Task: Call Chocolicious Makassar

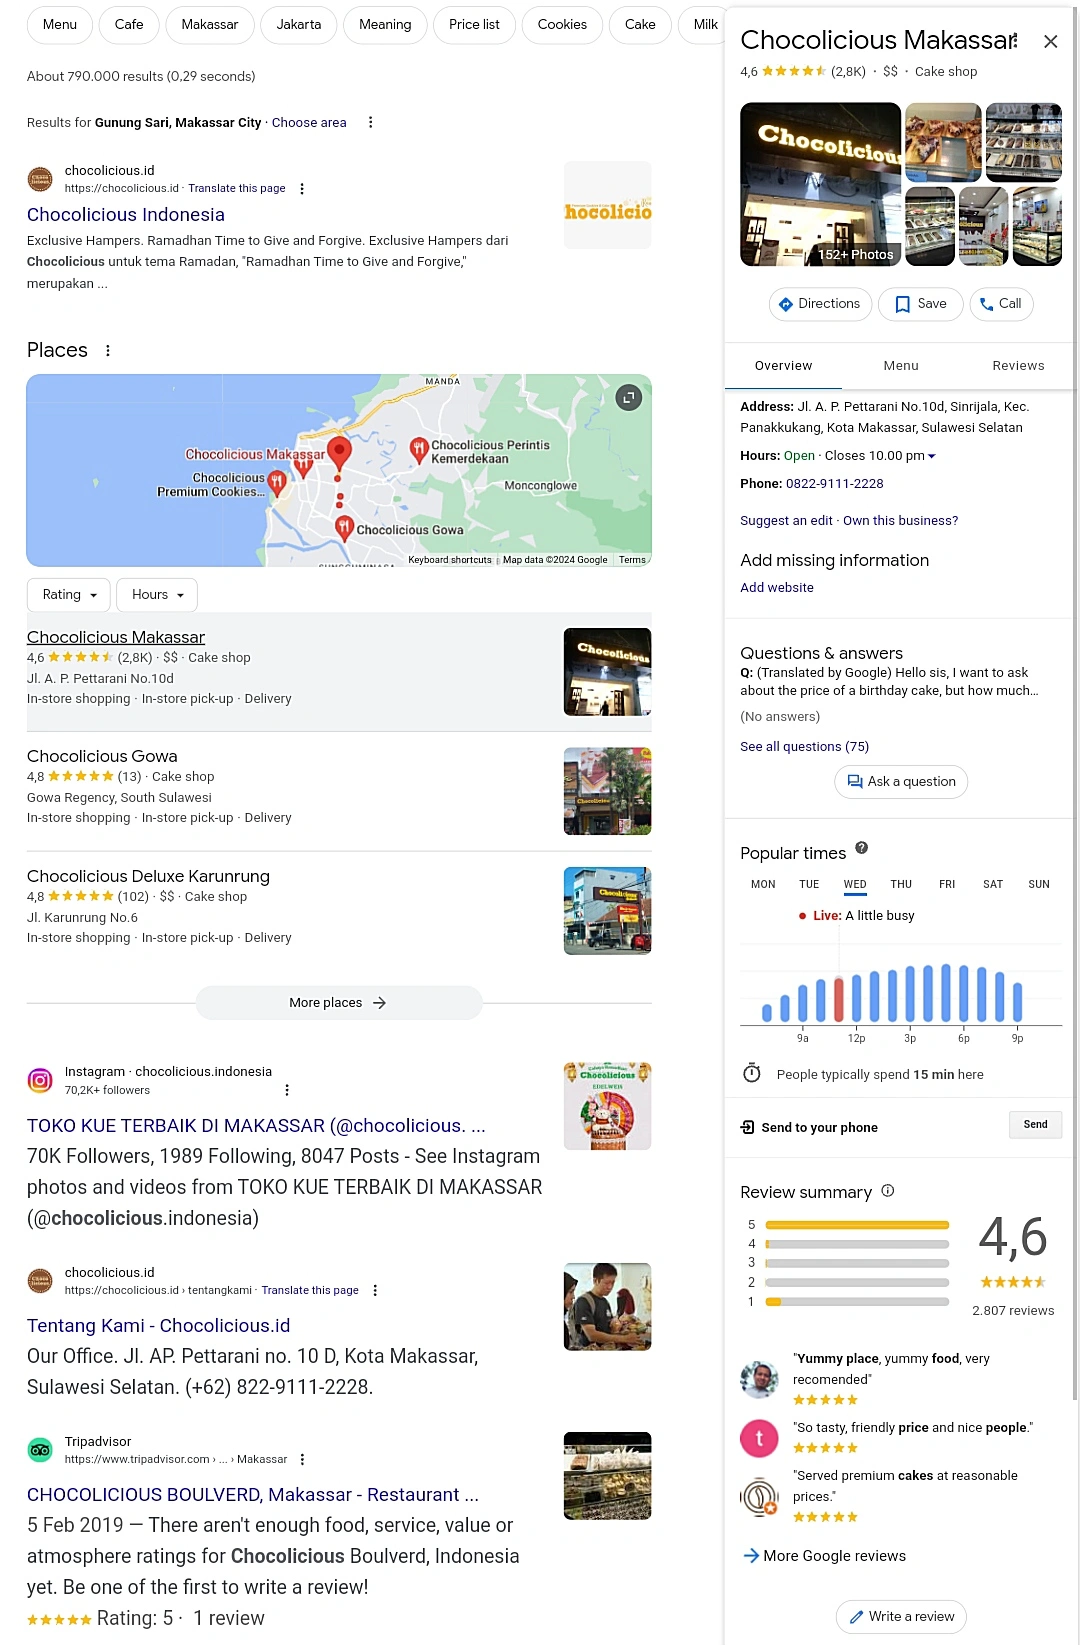Action: coord(1001,304)
